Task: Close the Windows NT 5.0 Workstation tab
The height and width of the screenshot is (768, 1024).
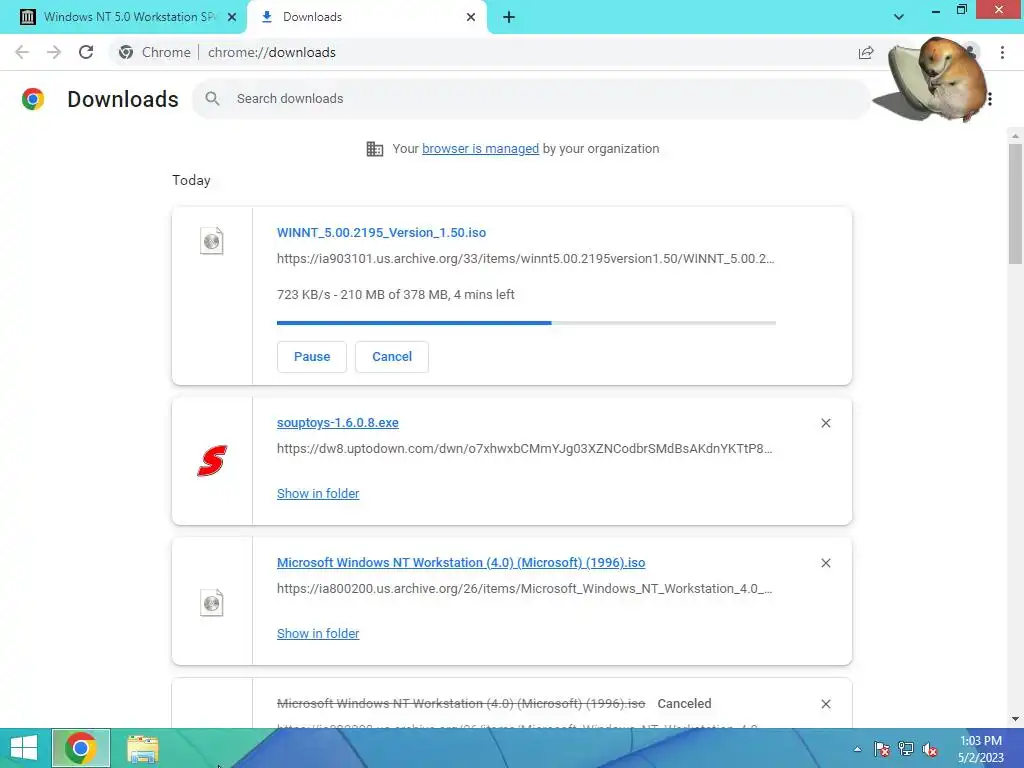Action: coord(232,17)
